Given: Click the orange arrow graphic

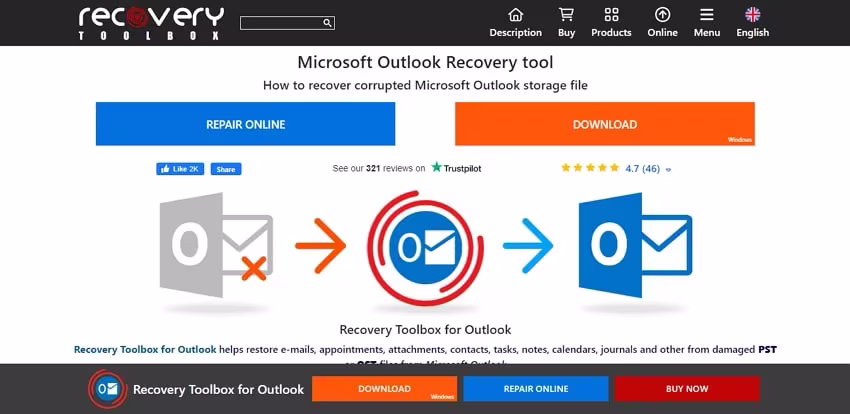Looking at the screenshot, I should pyautogui.click(x=320, y=245).
